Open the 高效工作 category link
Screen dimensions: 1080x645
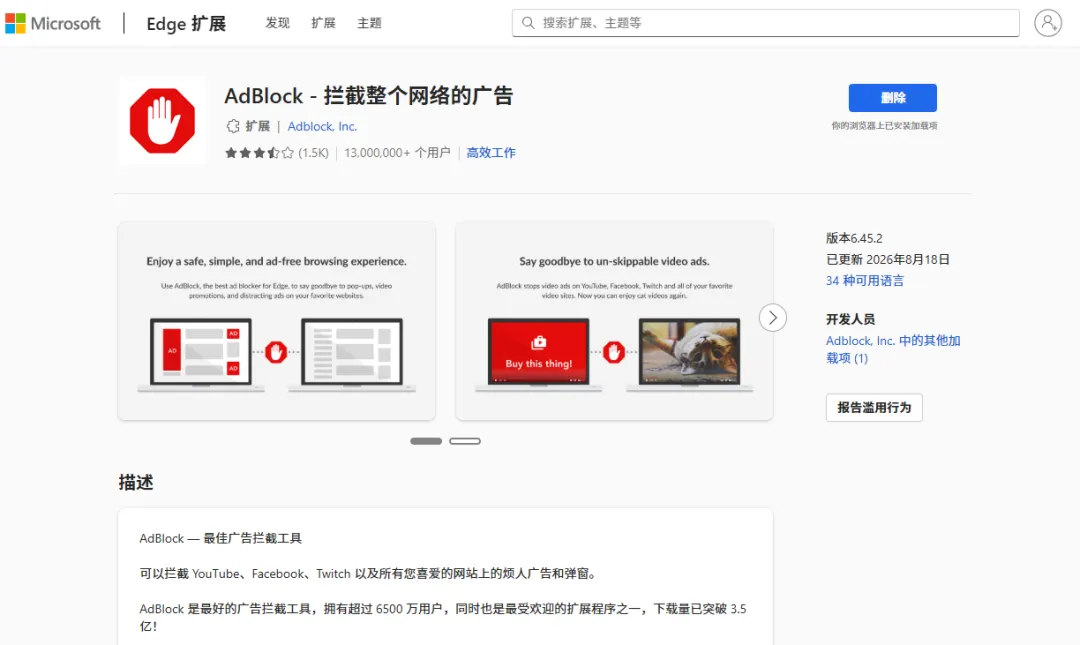pos(490,153)
